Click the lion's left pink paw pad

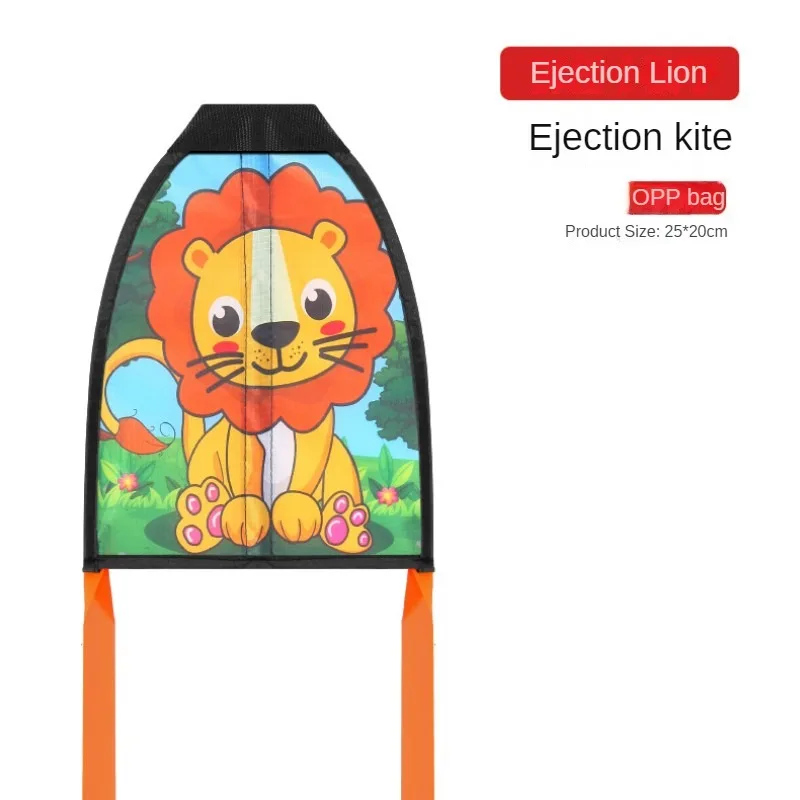200,514
